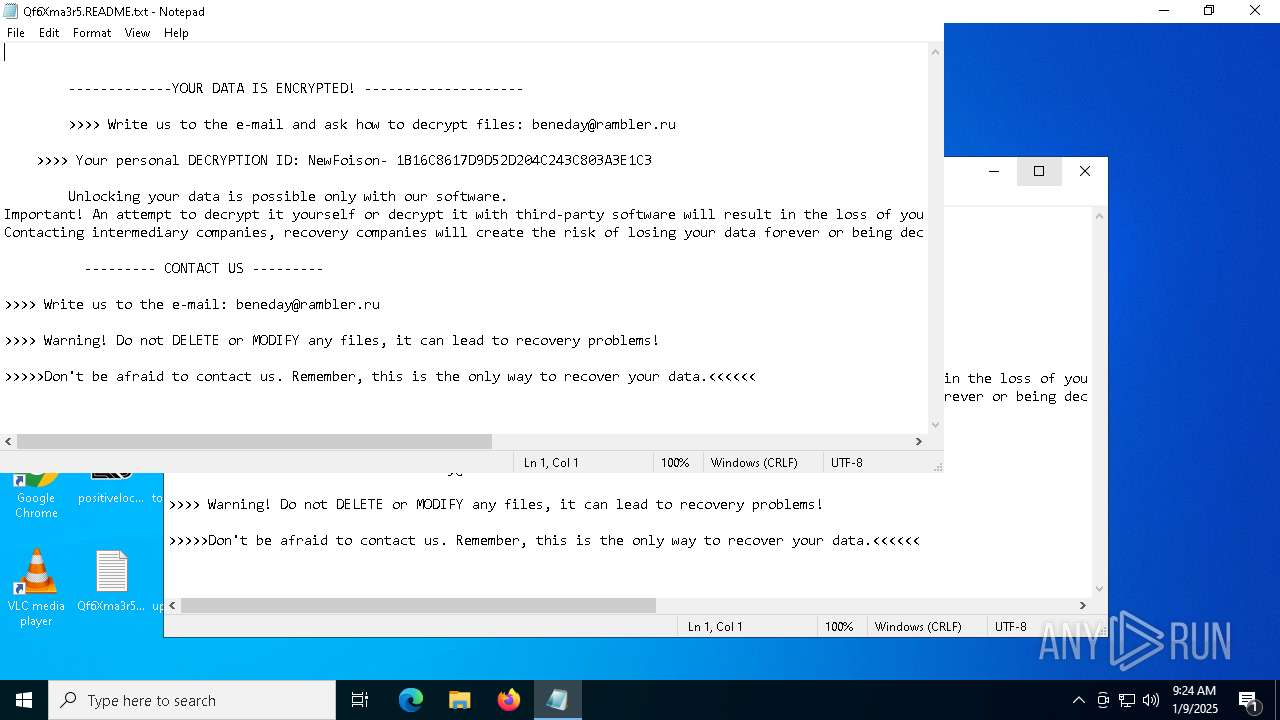This screenshot has width=1280, height=720.
Task: Click the front Notepad scroll-down arrow
Action: point(935,424)
